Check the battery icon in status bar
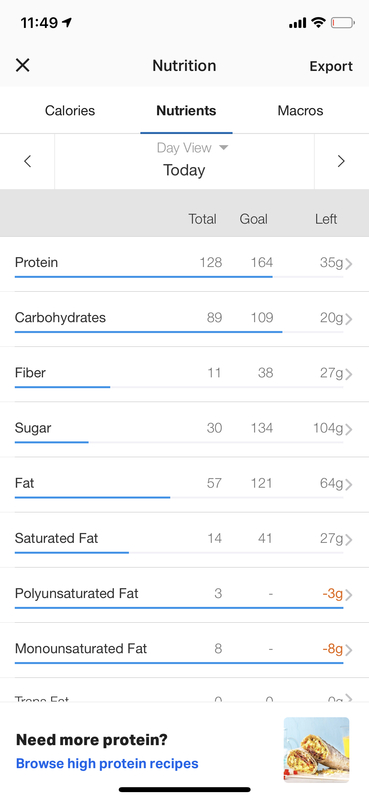 pyautogui.click(x=342, y=22)
